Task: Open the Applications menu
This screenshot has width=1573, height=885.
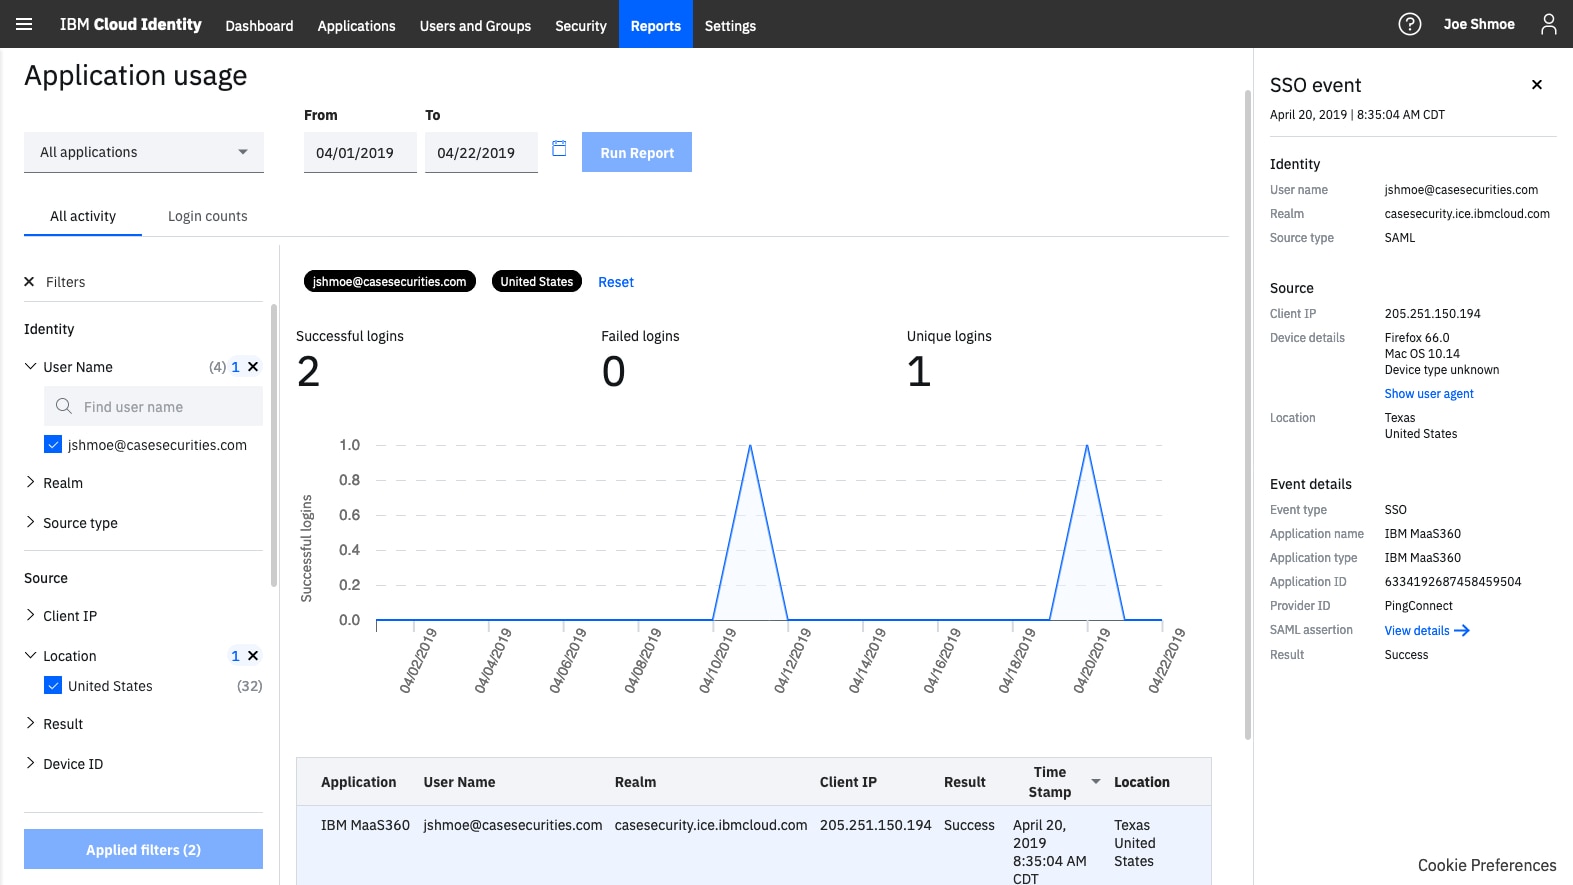Action: pos(356,25)
